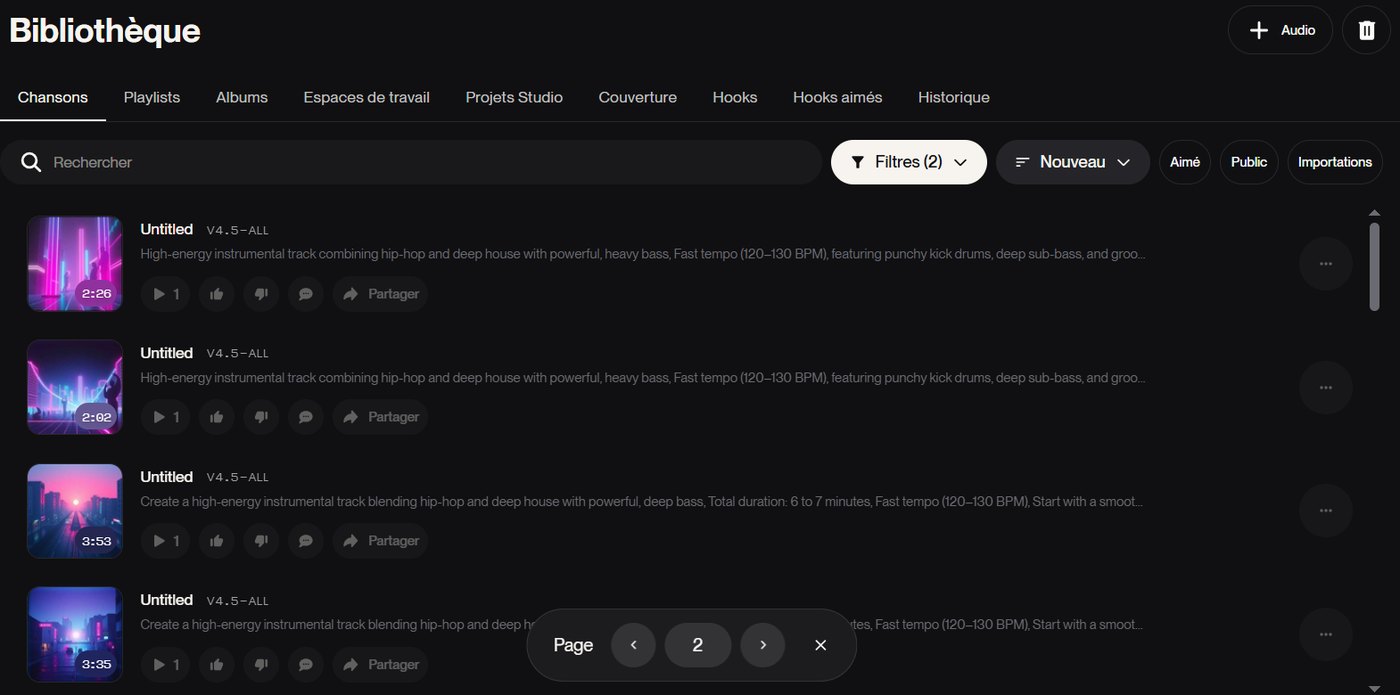
Task: Click the magnifier search icon
Action: point(31,162)
